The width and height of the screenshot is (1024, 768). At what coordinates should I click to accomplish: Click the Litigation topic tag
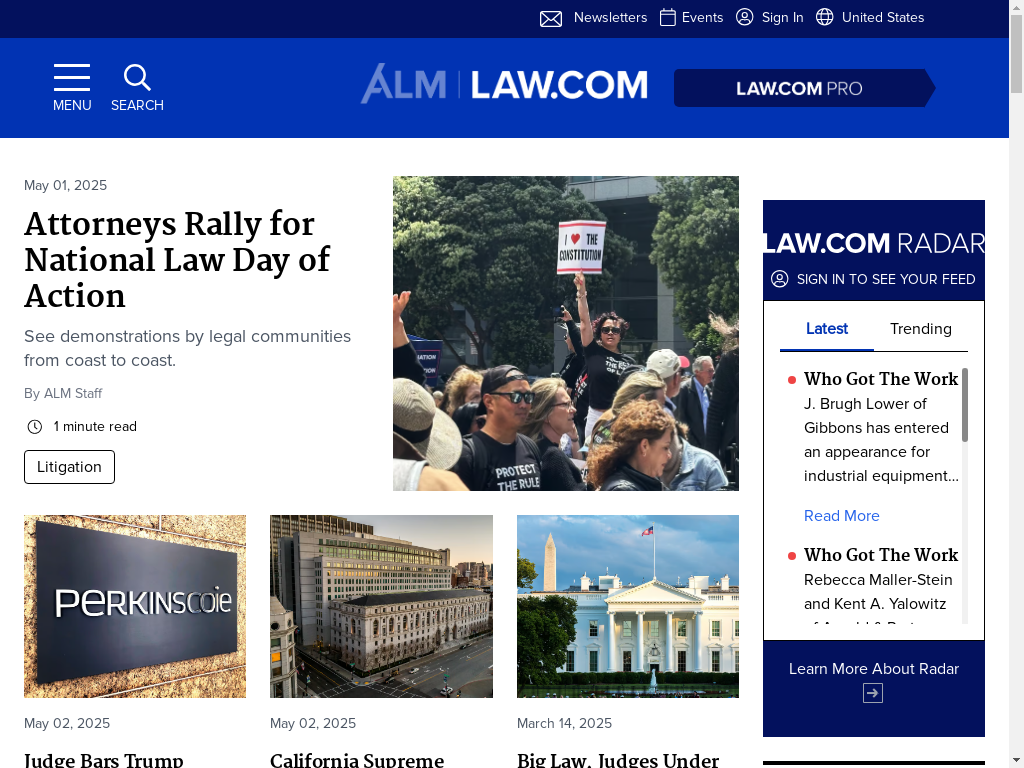[x=69, y=467]
